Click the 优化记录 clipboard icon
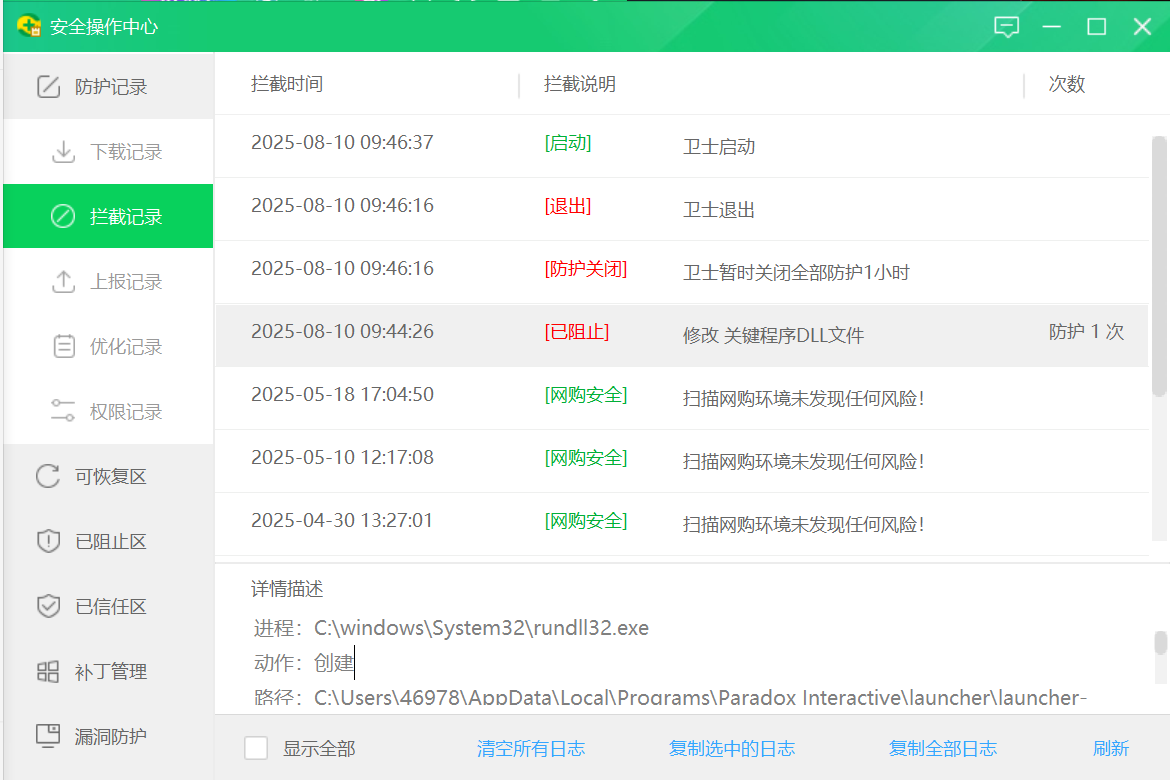 tap(63, 347)
